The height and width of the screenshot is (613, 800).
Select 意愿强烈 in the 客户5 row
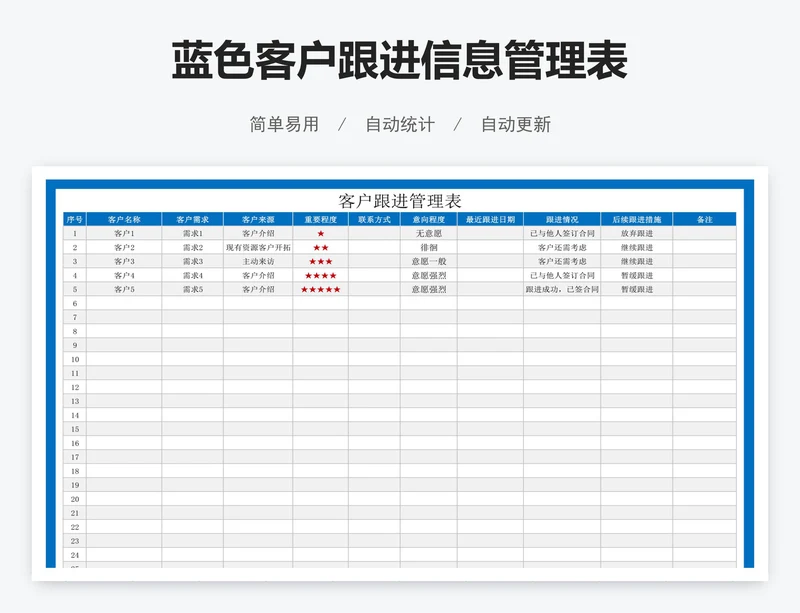429,289
